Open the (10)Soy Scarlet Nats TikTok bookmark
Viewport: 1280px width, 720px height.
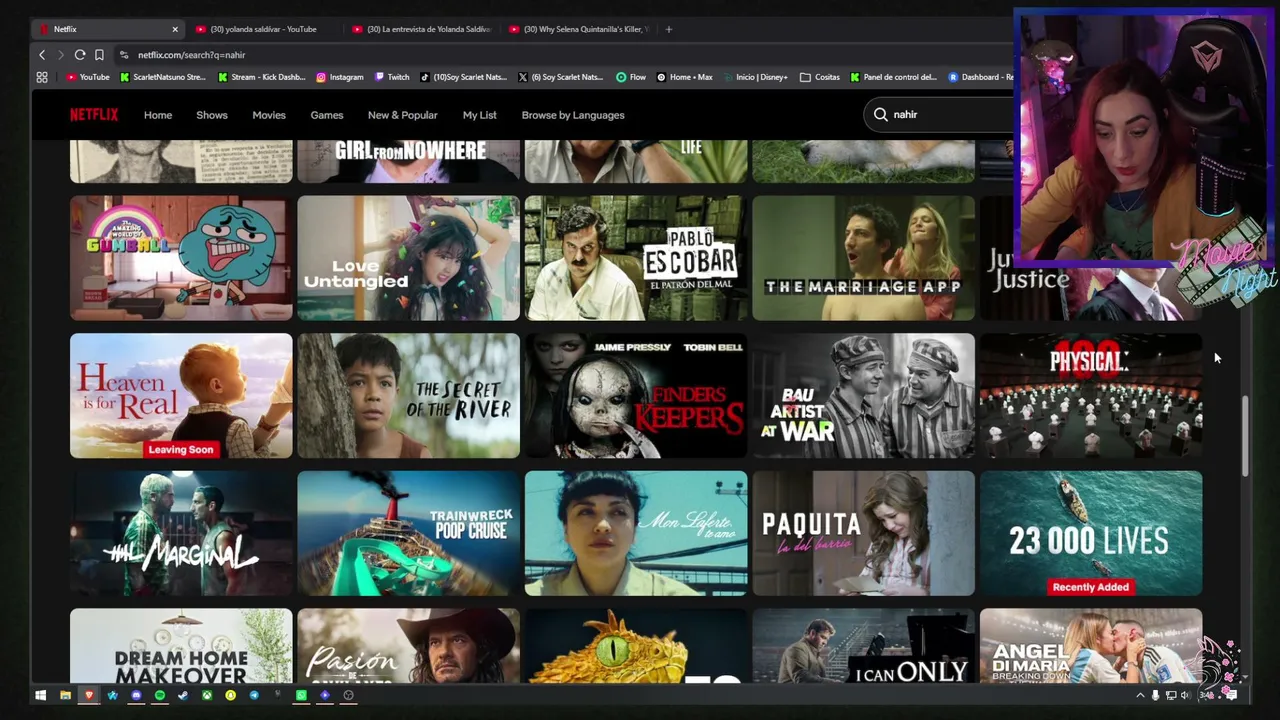tap(463, 77)
